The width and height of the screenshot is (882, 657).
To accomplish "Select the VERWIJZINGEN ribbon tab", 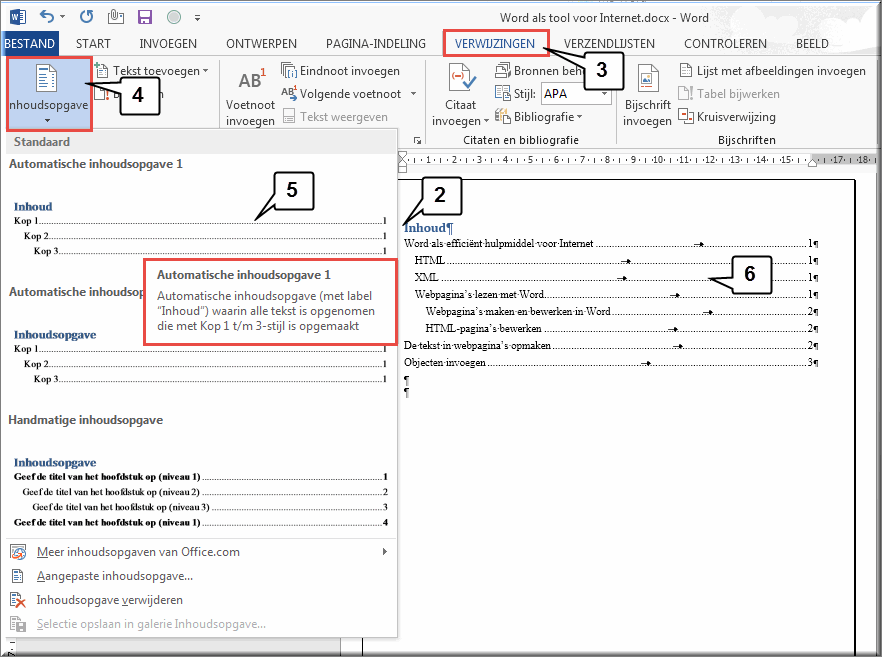I will [495, 43].
